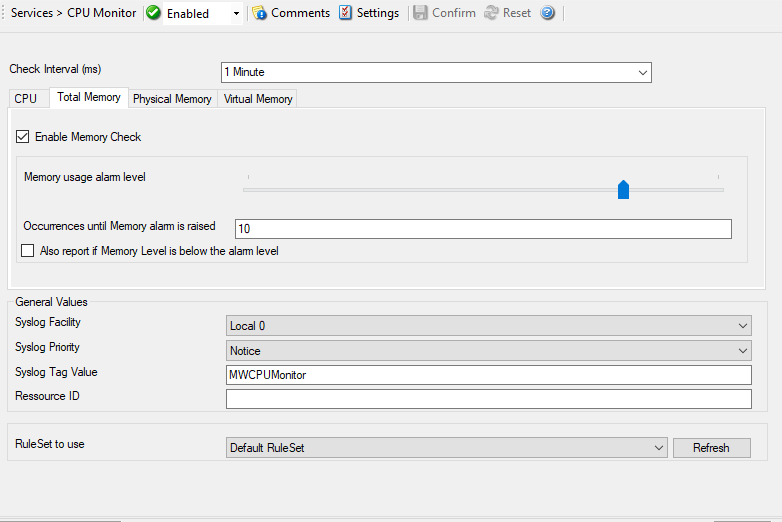Open the Virtual Memory tab
This screenshot has height=522, width=782.
(x=258, y=99)
